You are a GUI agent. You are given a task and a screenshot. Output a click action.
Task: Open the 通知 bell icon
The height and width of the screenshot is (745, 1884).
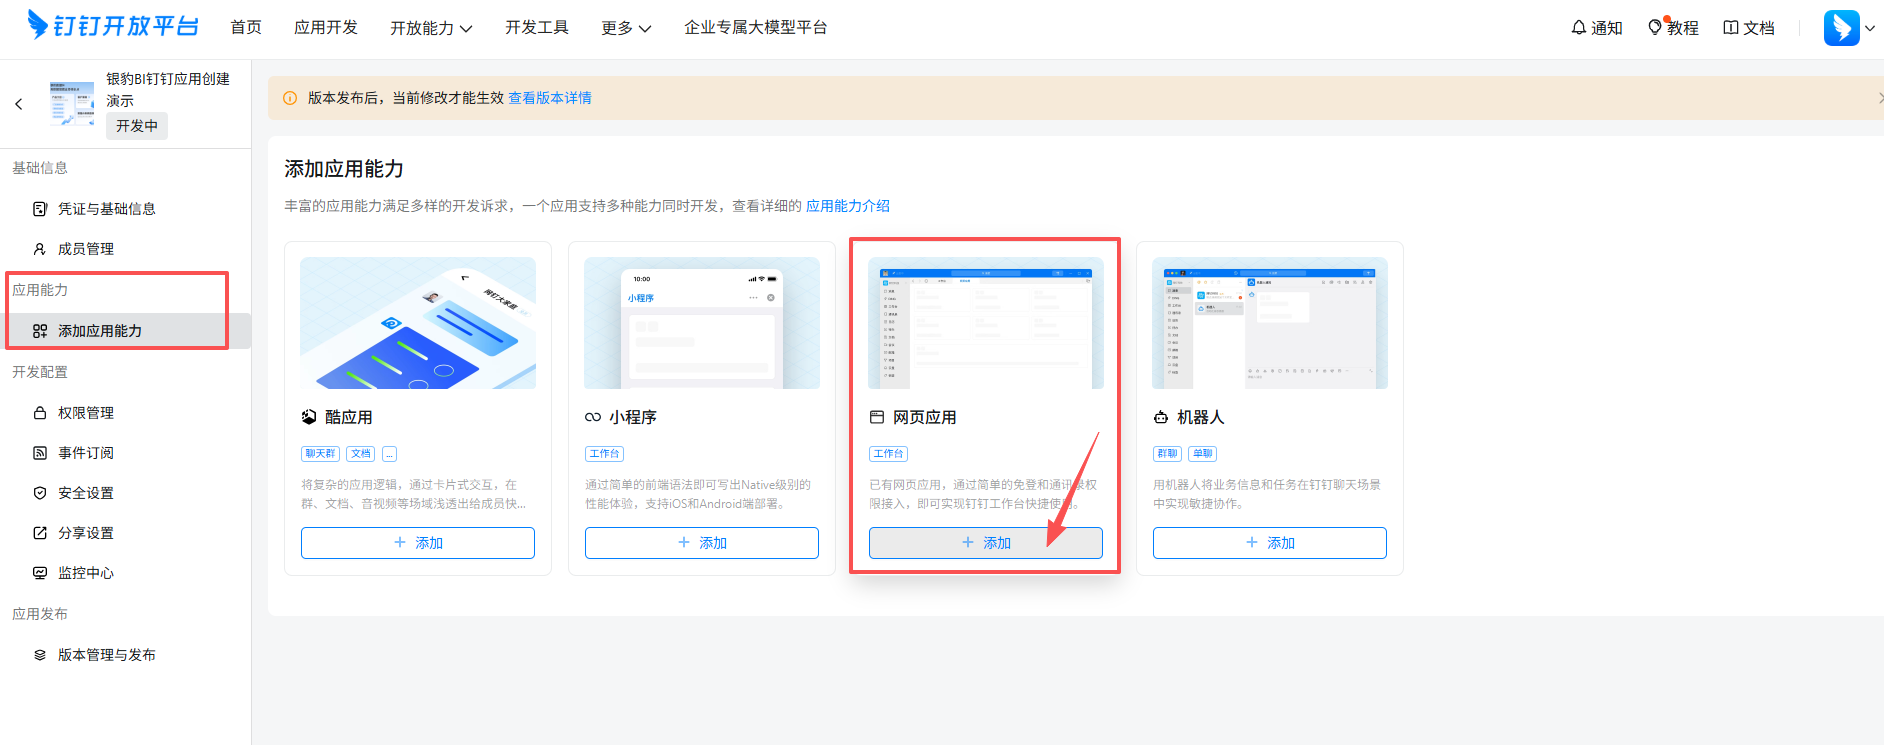(1579, 27)
